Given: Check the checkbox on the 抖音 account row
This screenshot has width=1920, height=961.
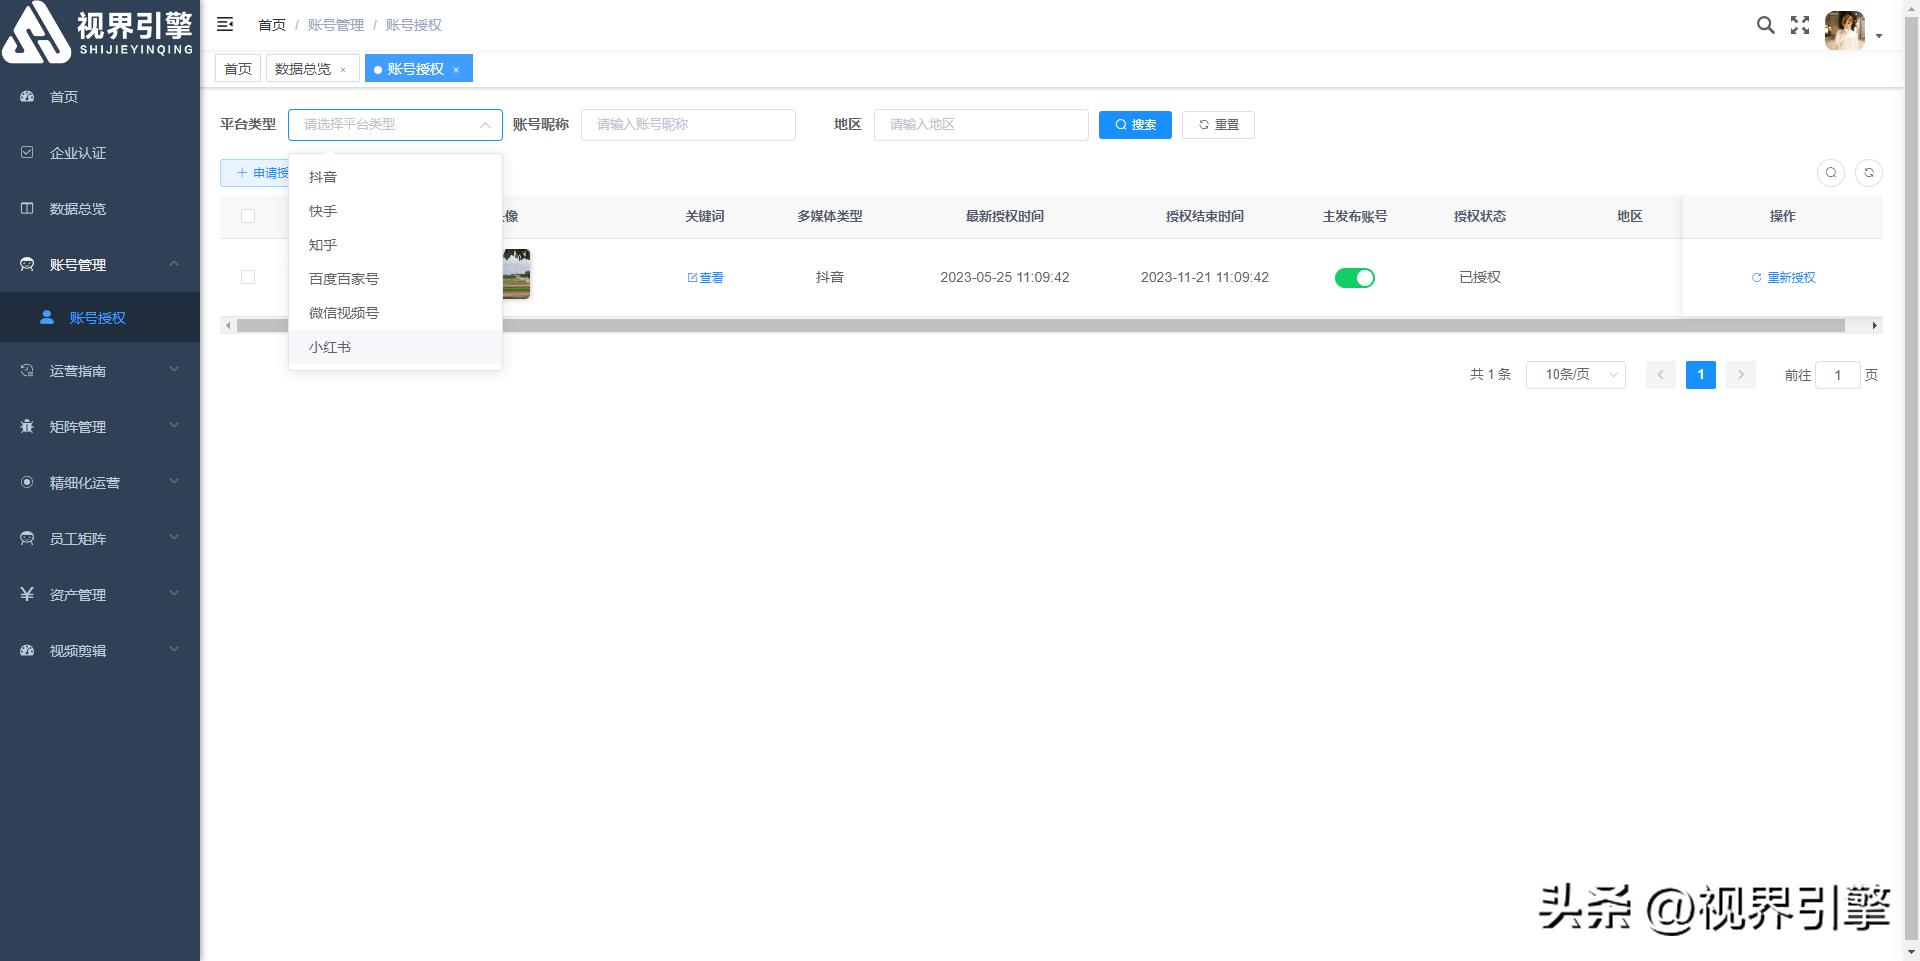Looking at the screenshot, I should 247,277.
